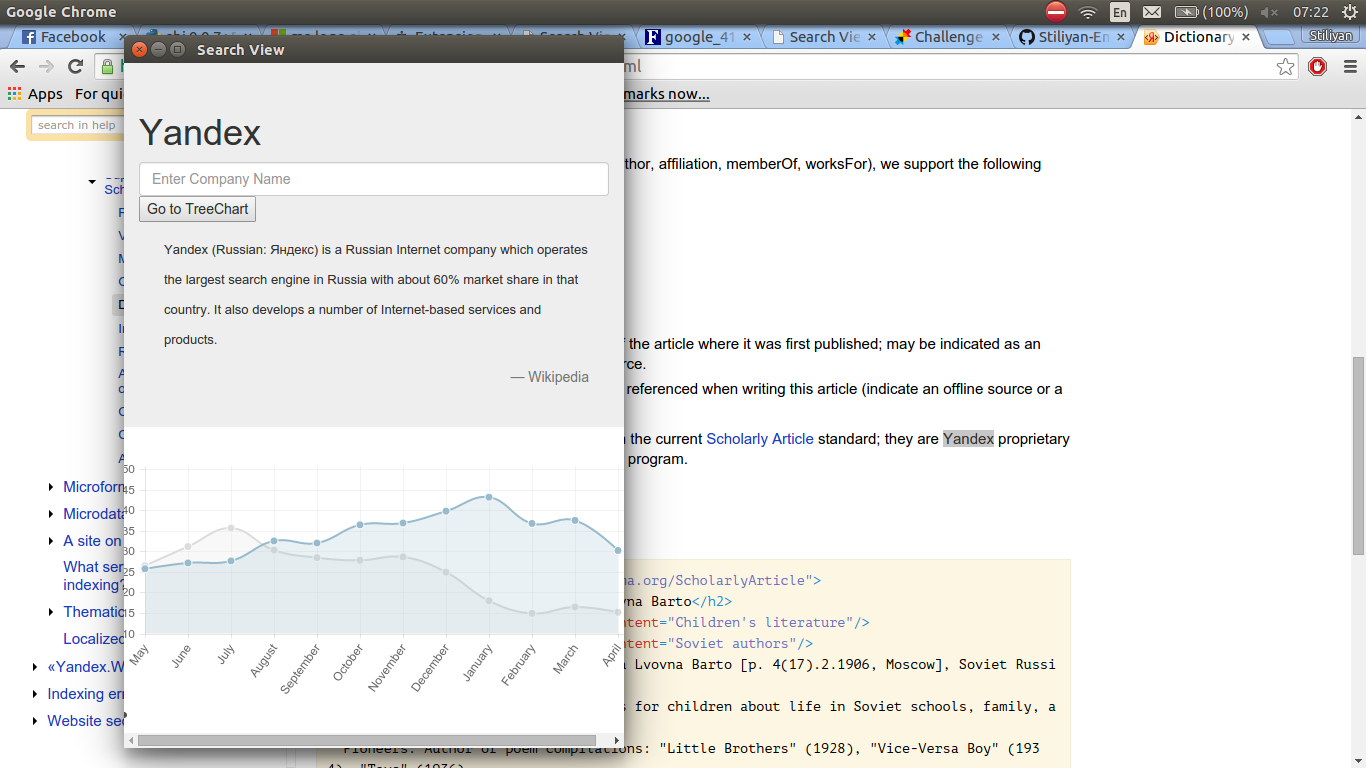Screen dimensions: 1366x768
Task: Expand the Website se tree item
Action: click(x=35, y=721)
